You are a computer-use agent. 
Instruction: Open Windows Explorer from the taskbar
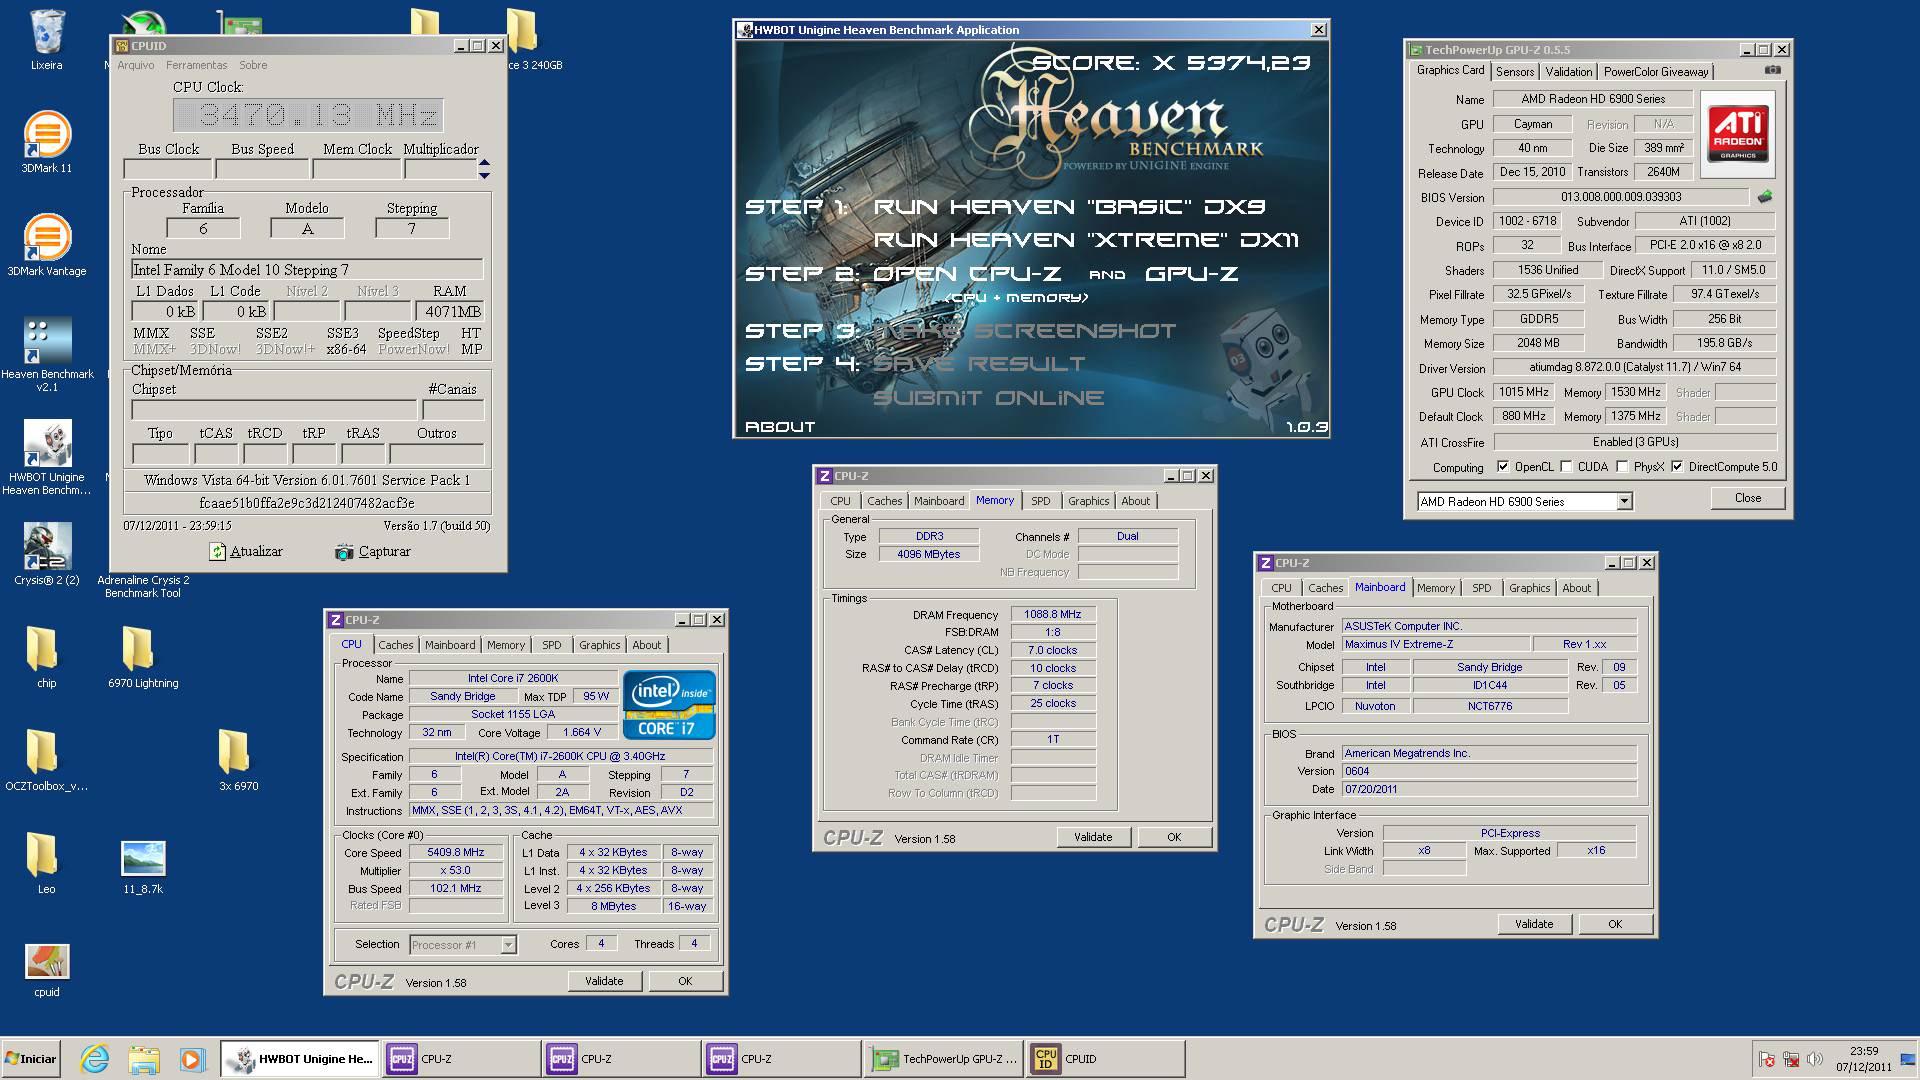(x=143, y=1059)
